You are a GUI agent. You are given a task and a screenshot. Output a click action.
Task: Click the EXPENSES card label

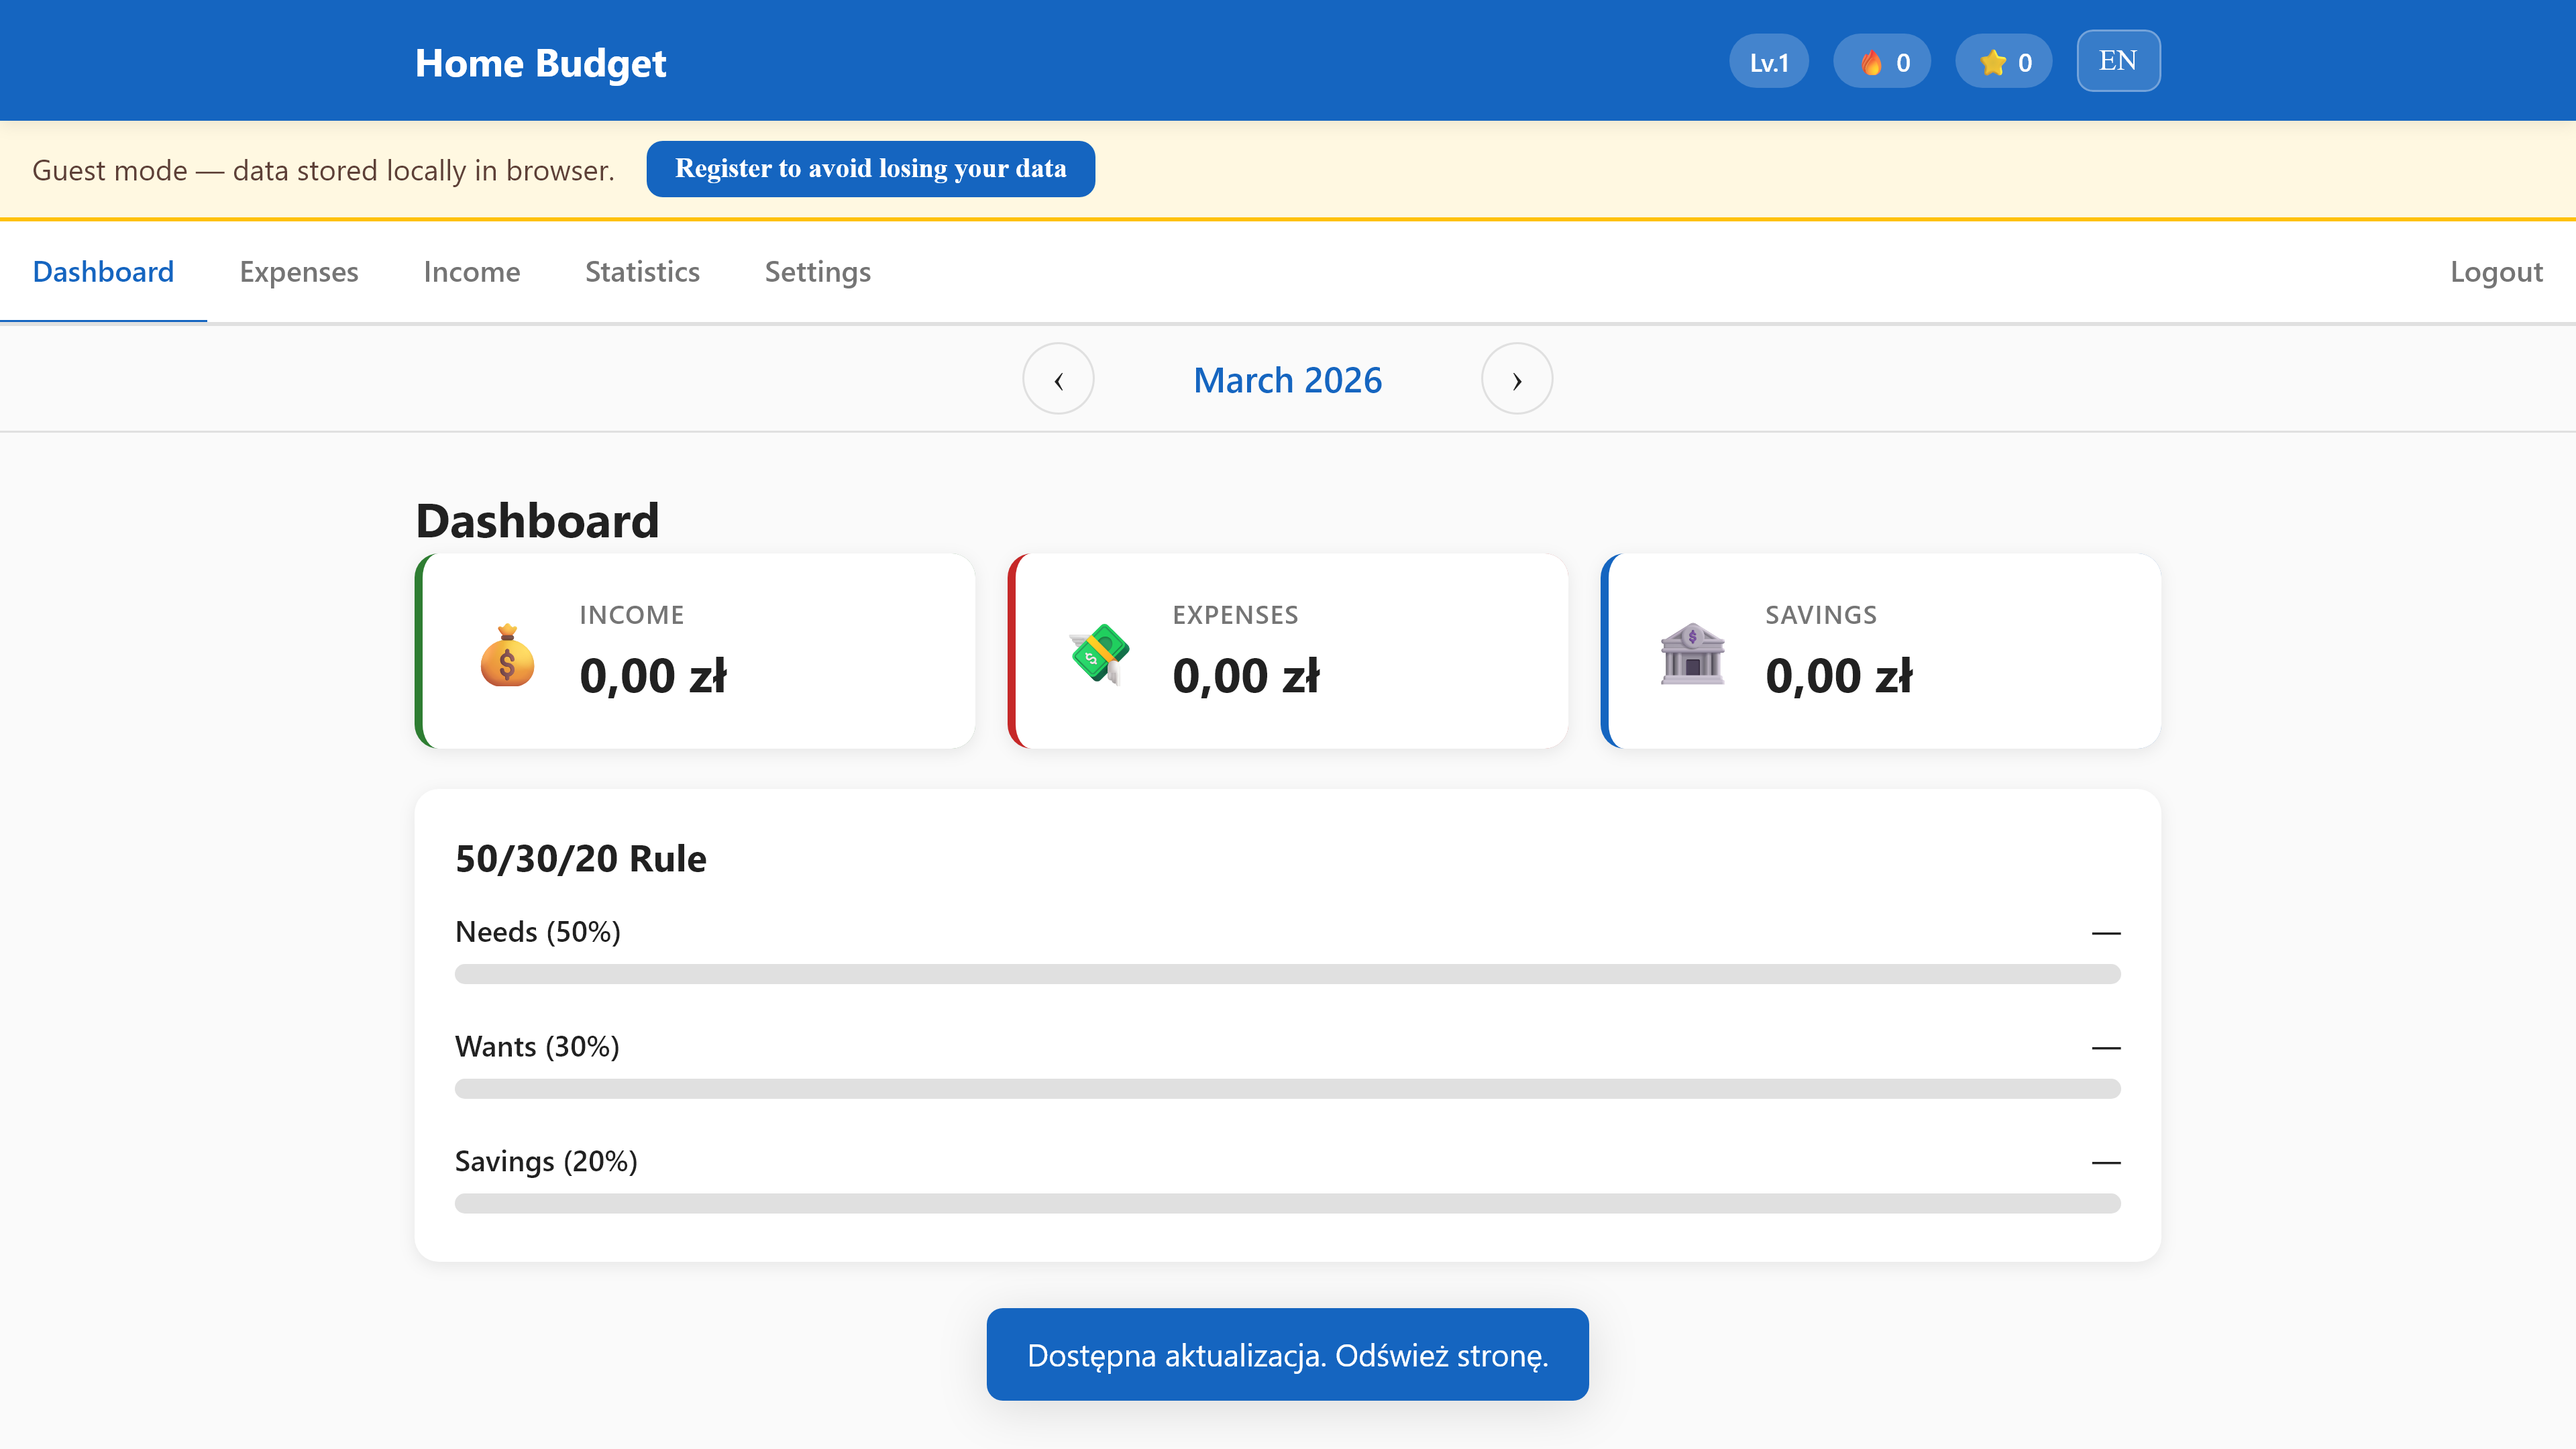coord(1236,615)
